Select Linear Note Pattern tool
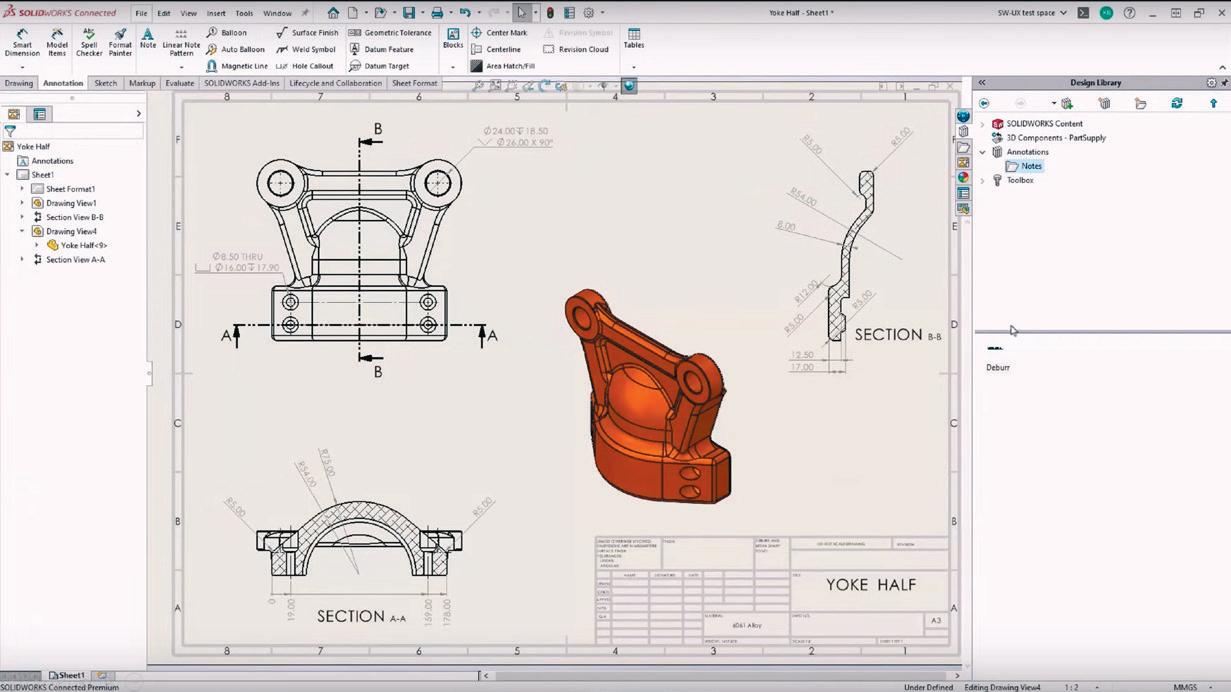This screenshot has width=1231, height=692. pyautogui.click(x=181, y=42)
